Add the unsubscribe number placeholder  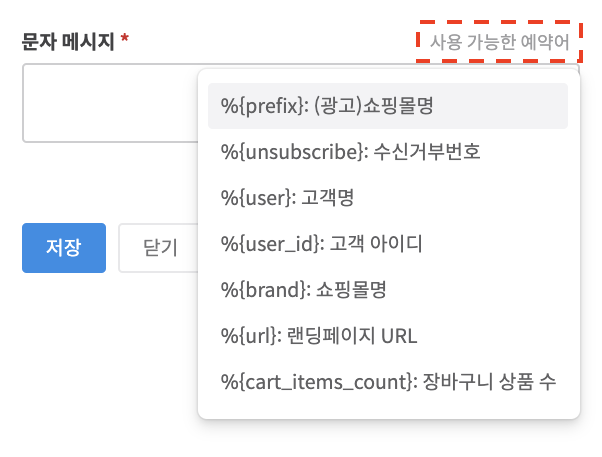point(388,152)
